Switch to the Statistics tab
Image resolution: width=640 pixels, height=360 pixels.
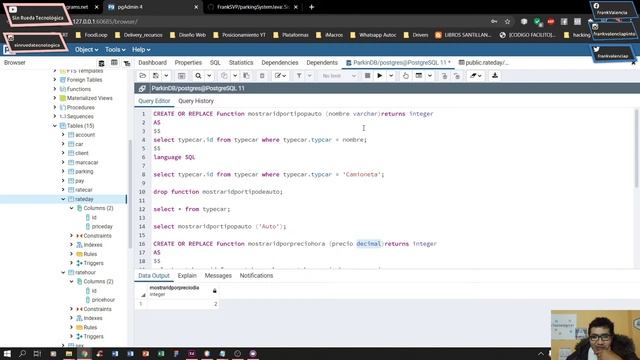(241, 62)
